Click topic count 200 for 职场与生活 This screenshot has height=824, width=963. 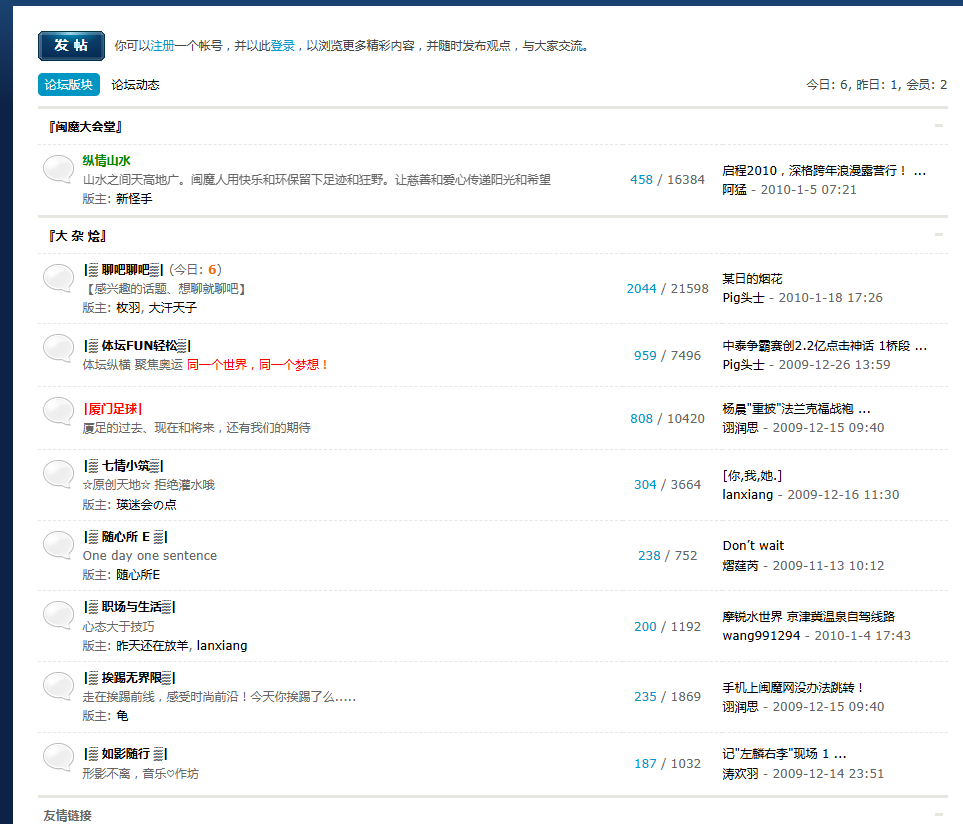[x=645, y=626]
